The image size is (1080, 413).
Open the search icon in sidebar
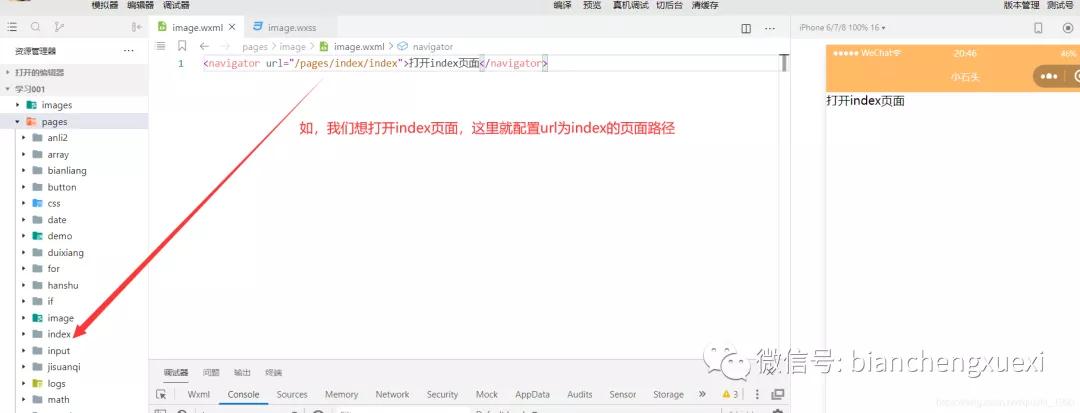[x=35, y=27]
